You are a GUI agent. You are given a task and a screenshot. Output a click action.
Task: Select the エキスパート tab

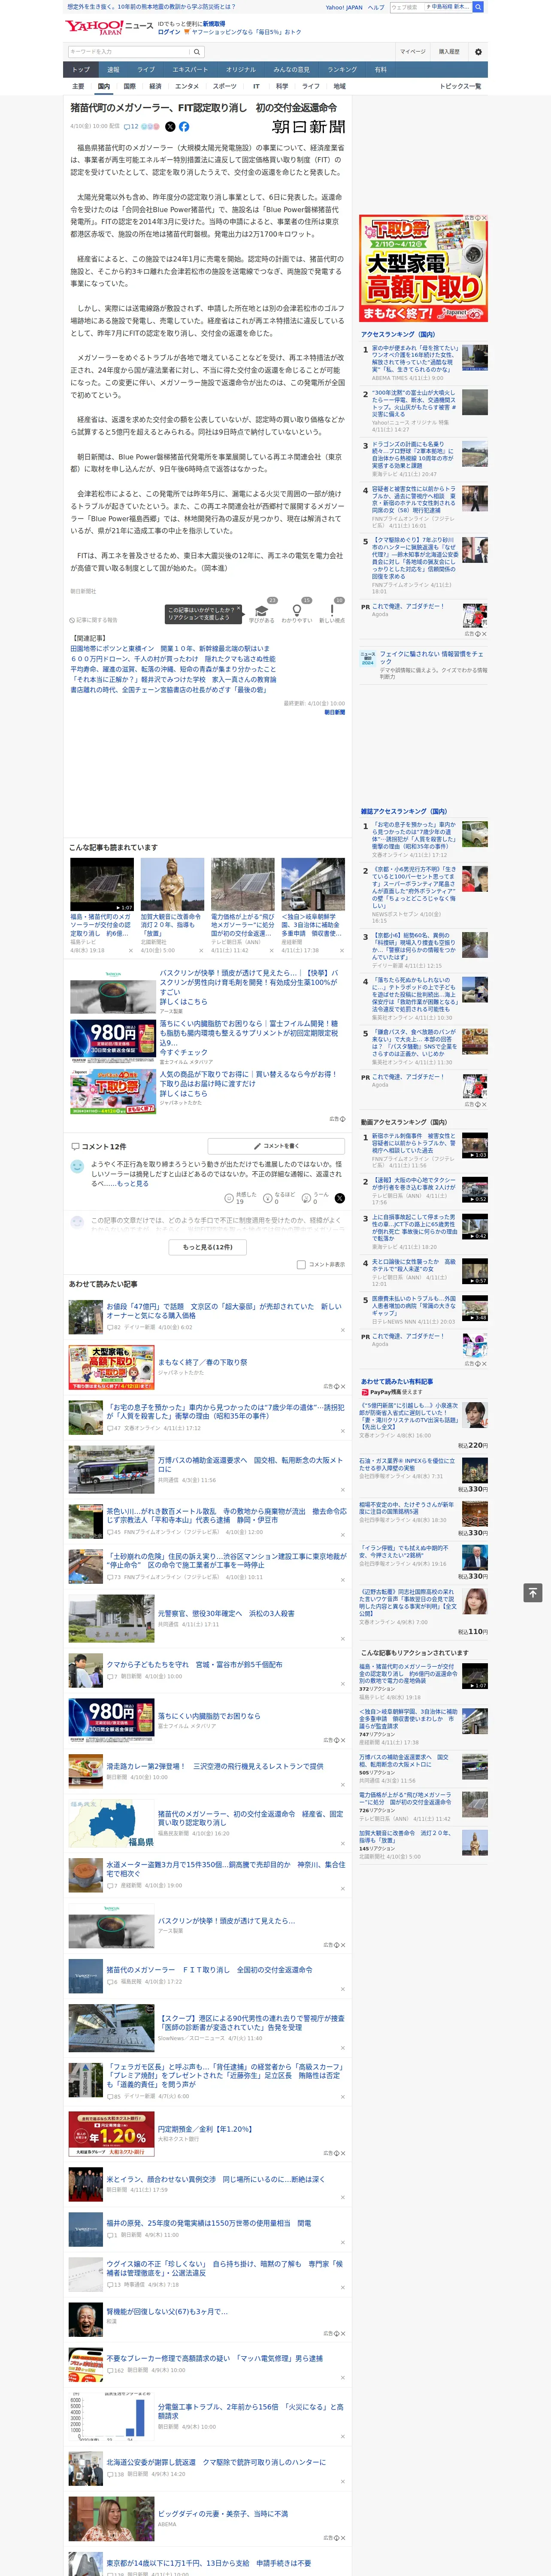(190, 70)
